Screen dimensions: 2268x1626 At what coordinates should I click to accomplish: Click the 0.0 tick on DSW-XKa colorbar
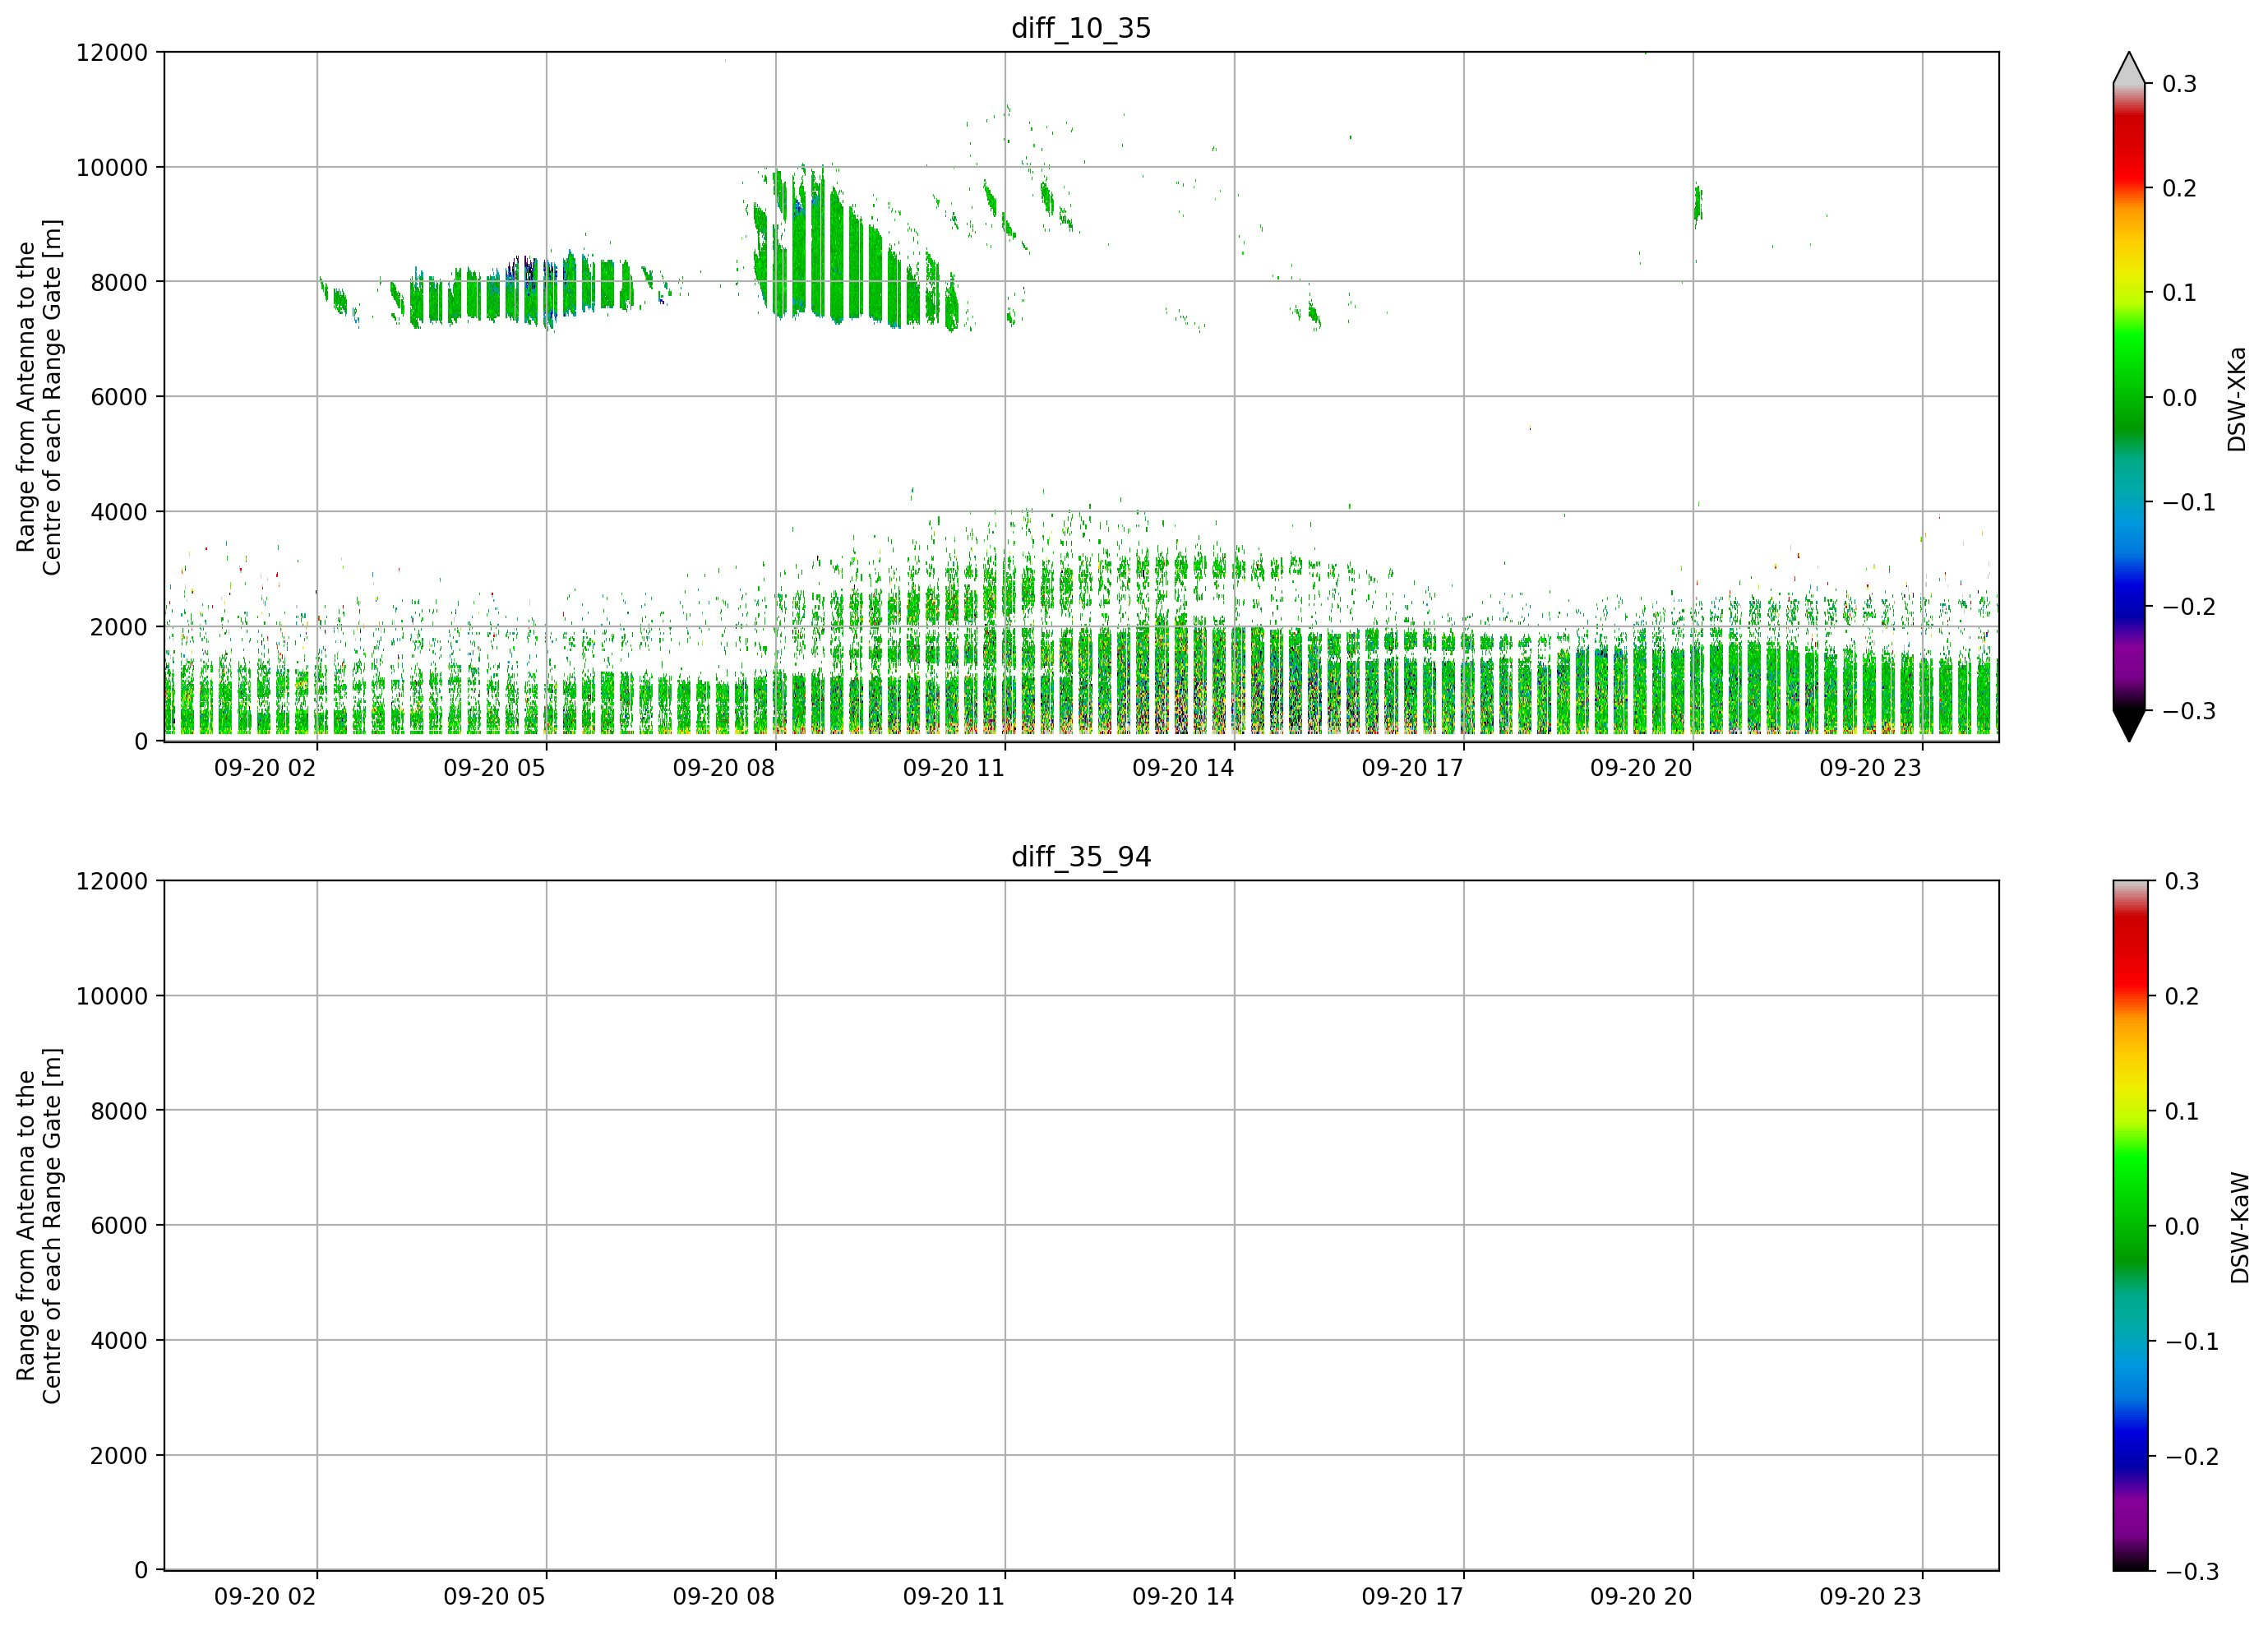(2179, 397)
